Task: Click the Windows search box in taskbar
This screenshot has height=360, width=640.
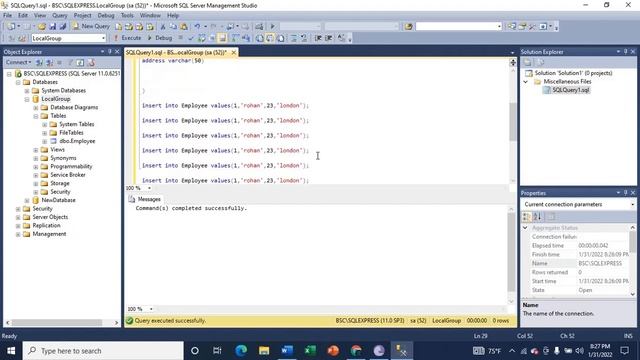Action: pyautogui.click(x=103, y=351)
